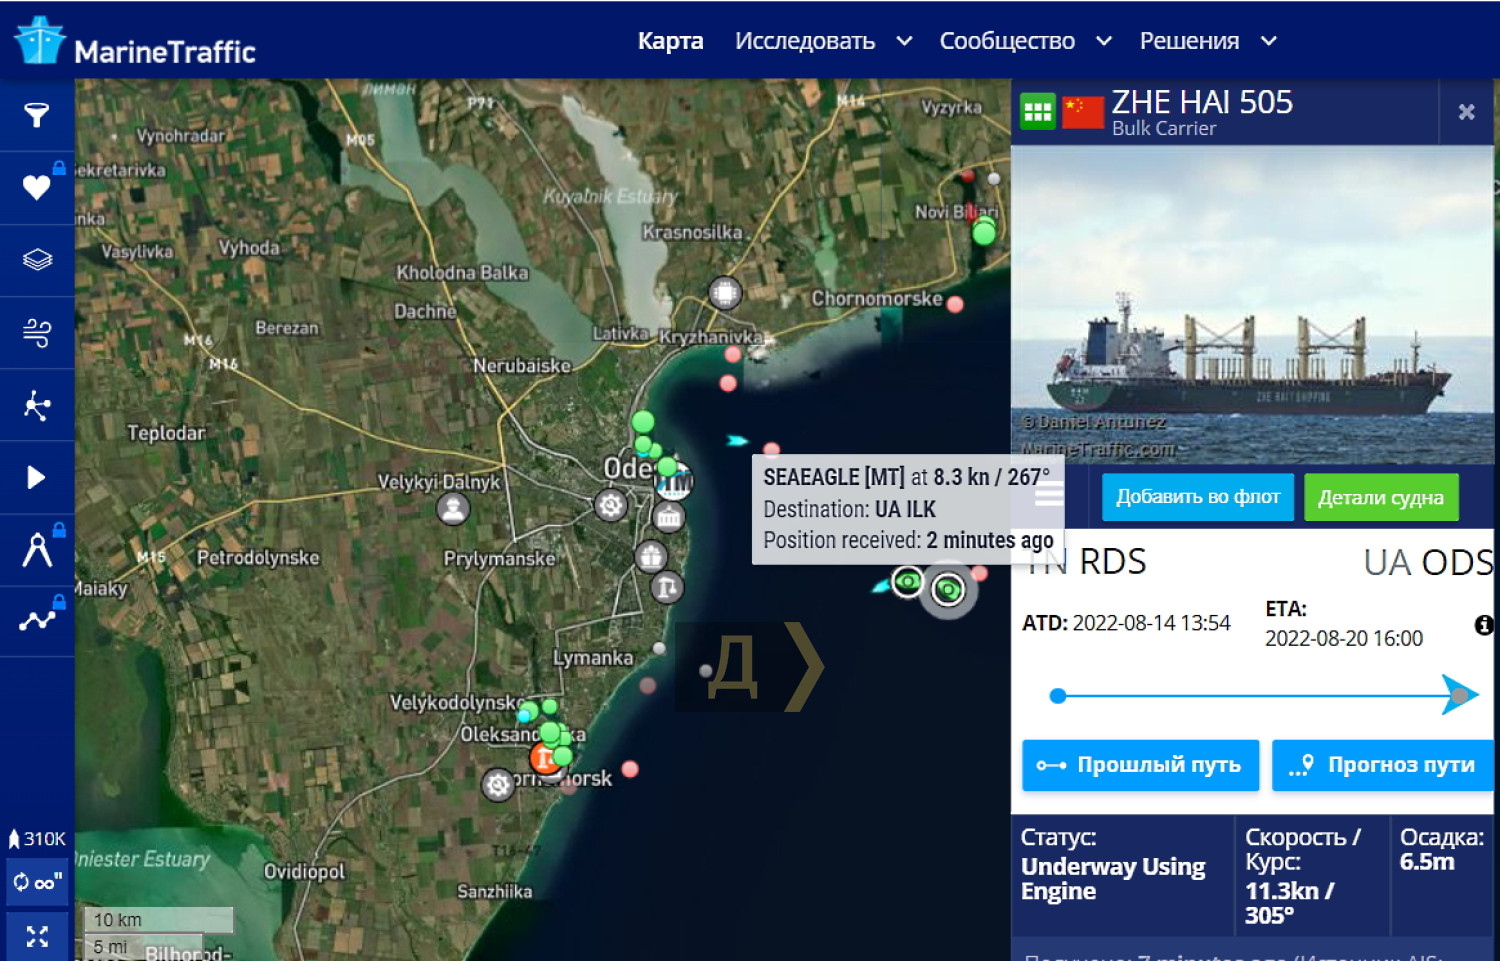Expand the Исследовать dropdown menu

(x=823, y=41)
